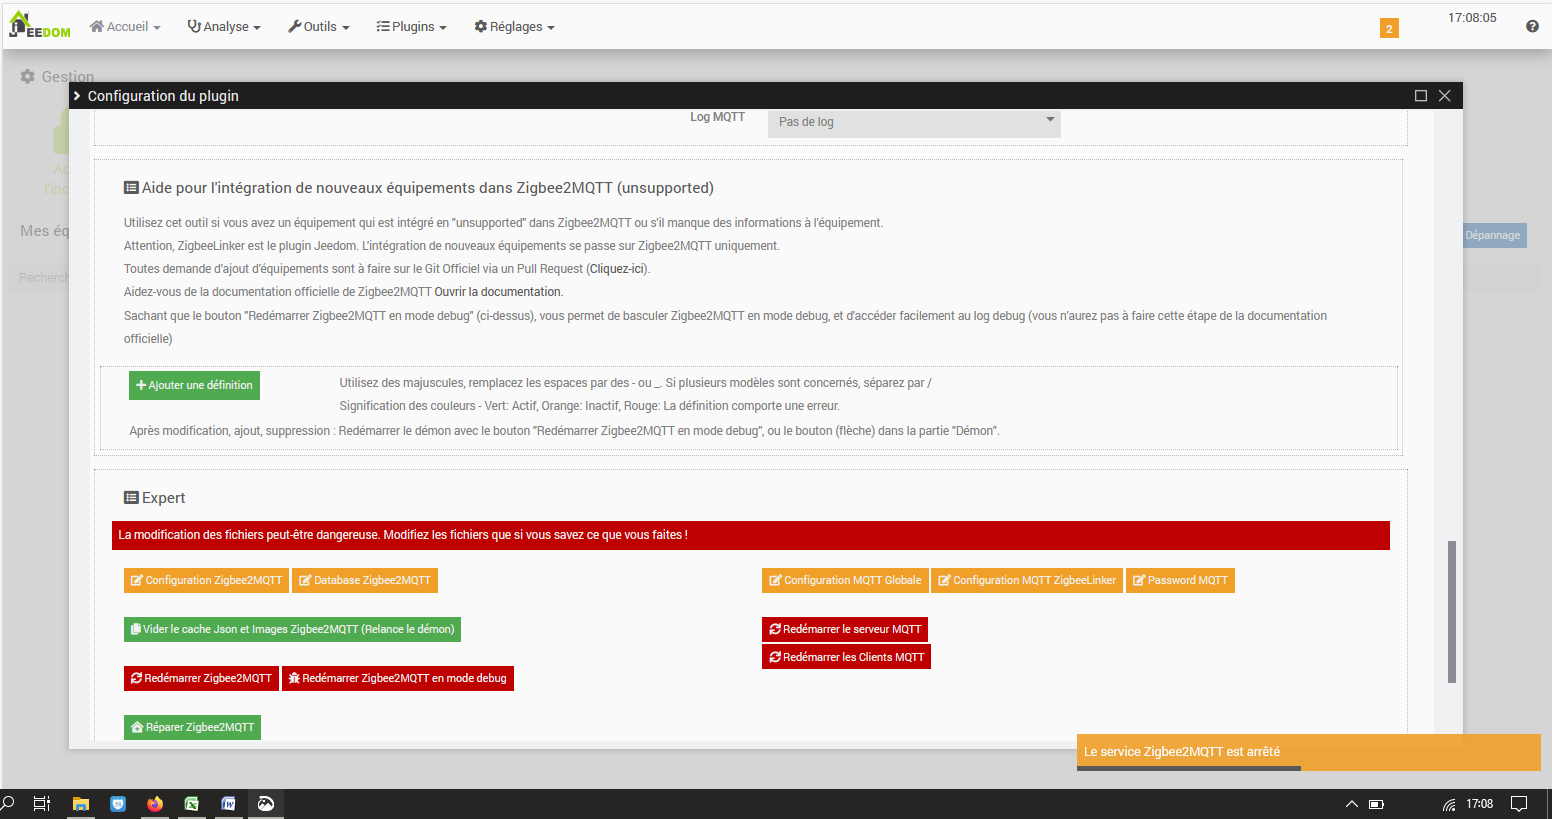Click the Jeedom logo in the header
Viewport: 1552px width, 819px height.
40,26
